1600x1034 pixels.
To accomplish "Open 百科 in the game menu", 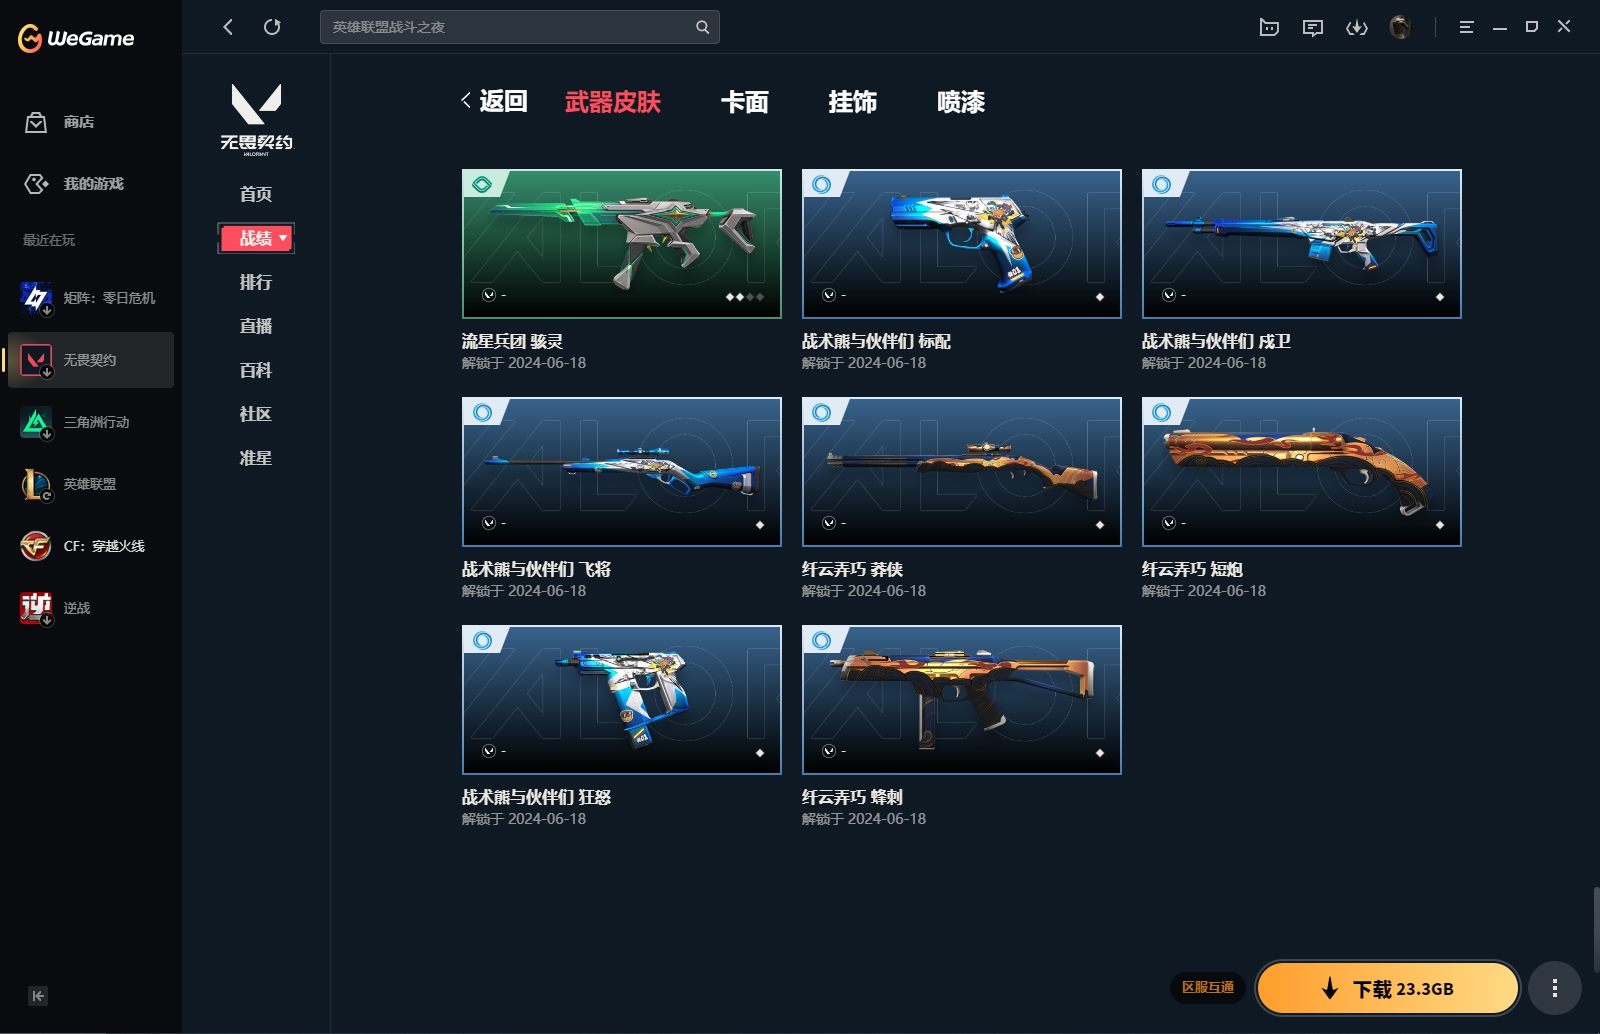I will pos(256,370).
